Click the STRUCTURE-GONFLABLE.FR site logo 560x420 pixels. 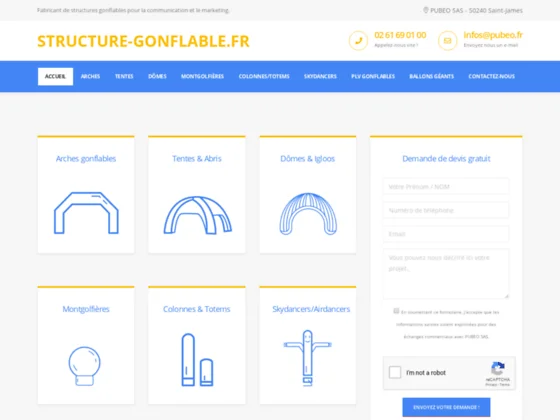click(143, 41)
